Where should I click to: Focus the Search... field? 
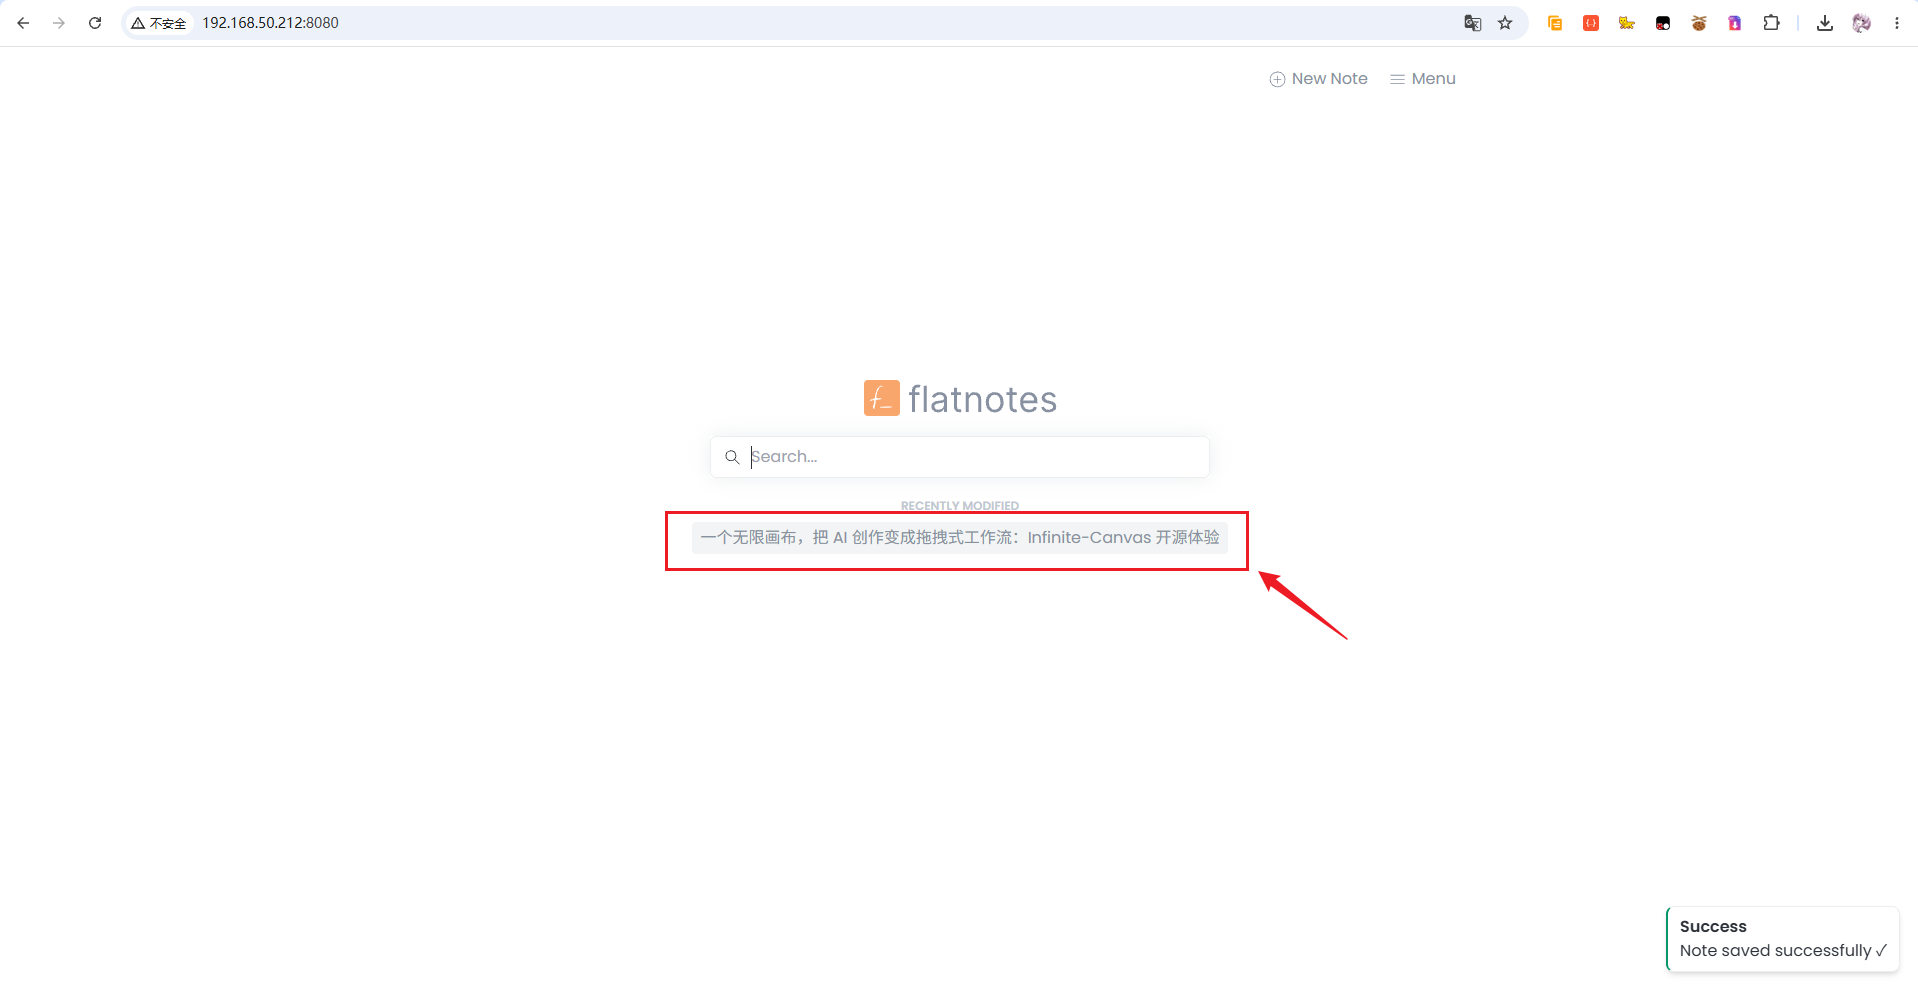[960, 457]
